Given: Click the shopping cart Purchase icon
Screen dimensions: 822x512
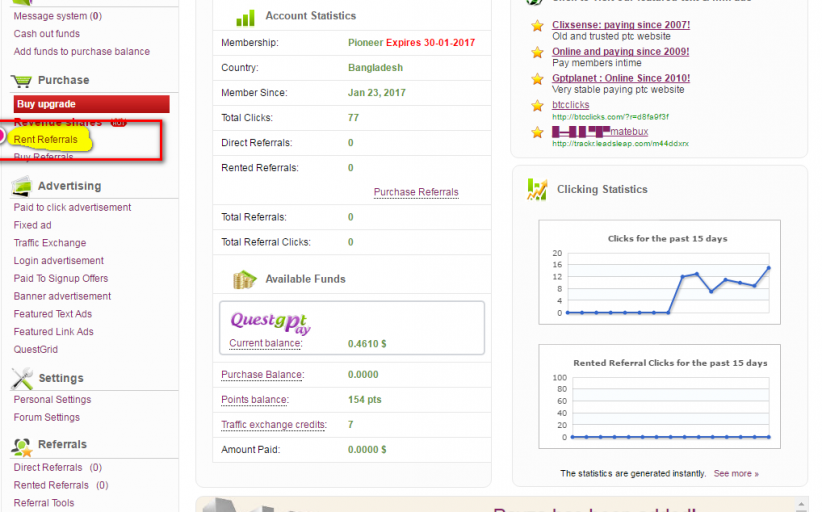Looking at the screenshot, I should coord(22,81).
